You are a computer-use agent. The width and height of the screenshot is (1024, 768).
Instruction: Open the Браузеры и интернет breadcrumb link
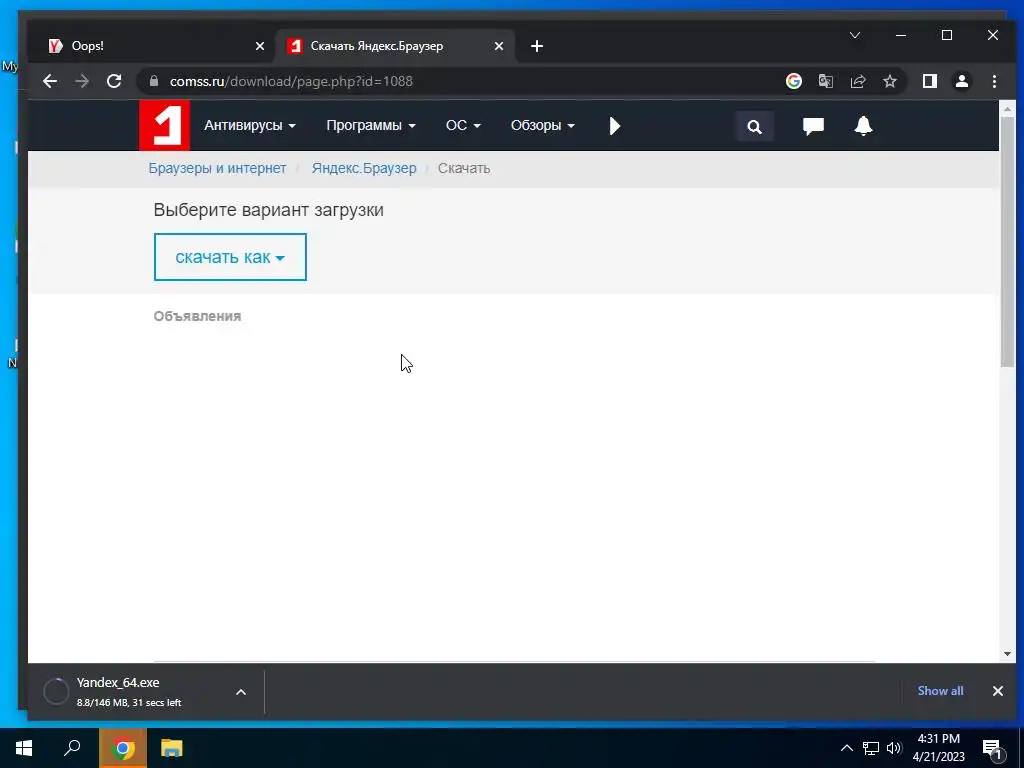coord(217,168)
